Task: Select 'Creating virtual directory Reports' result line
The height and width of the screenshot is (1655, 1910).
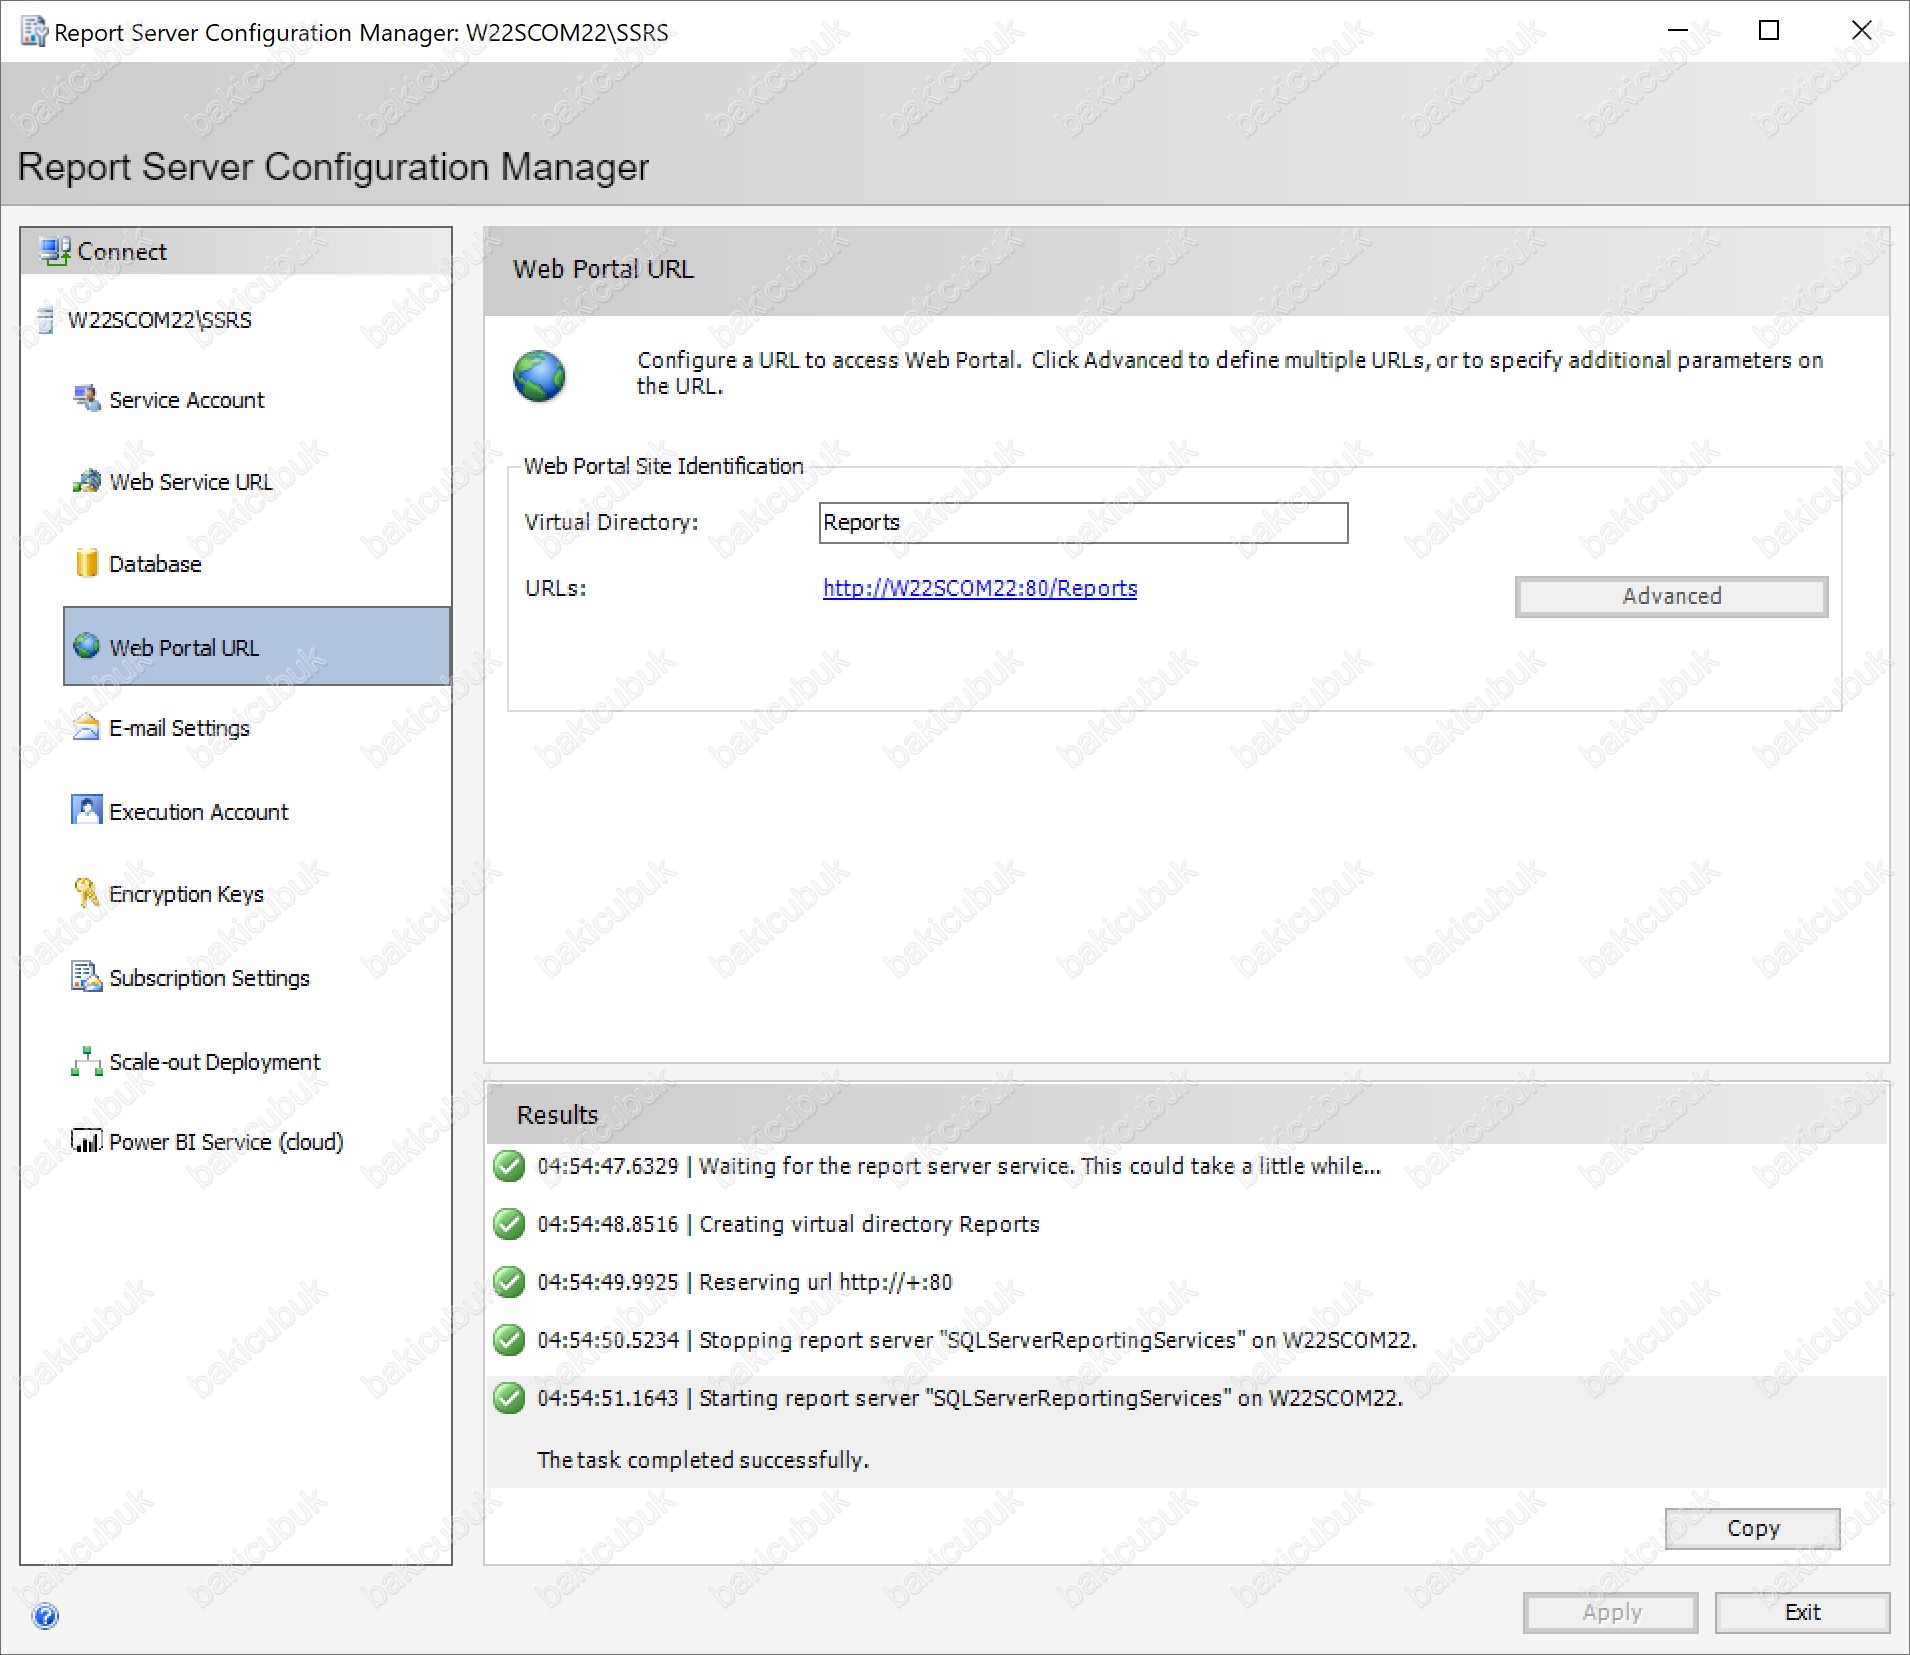Action: pos(788,1224)
